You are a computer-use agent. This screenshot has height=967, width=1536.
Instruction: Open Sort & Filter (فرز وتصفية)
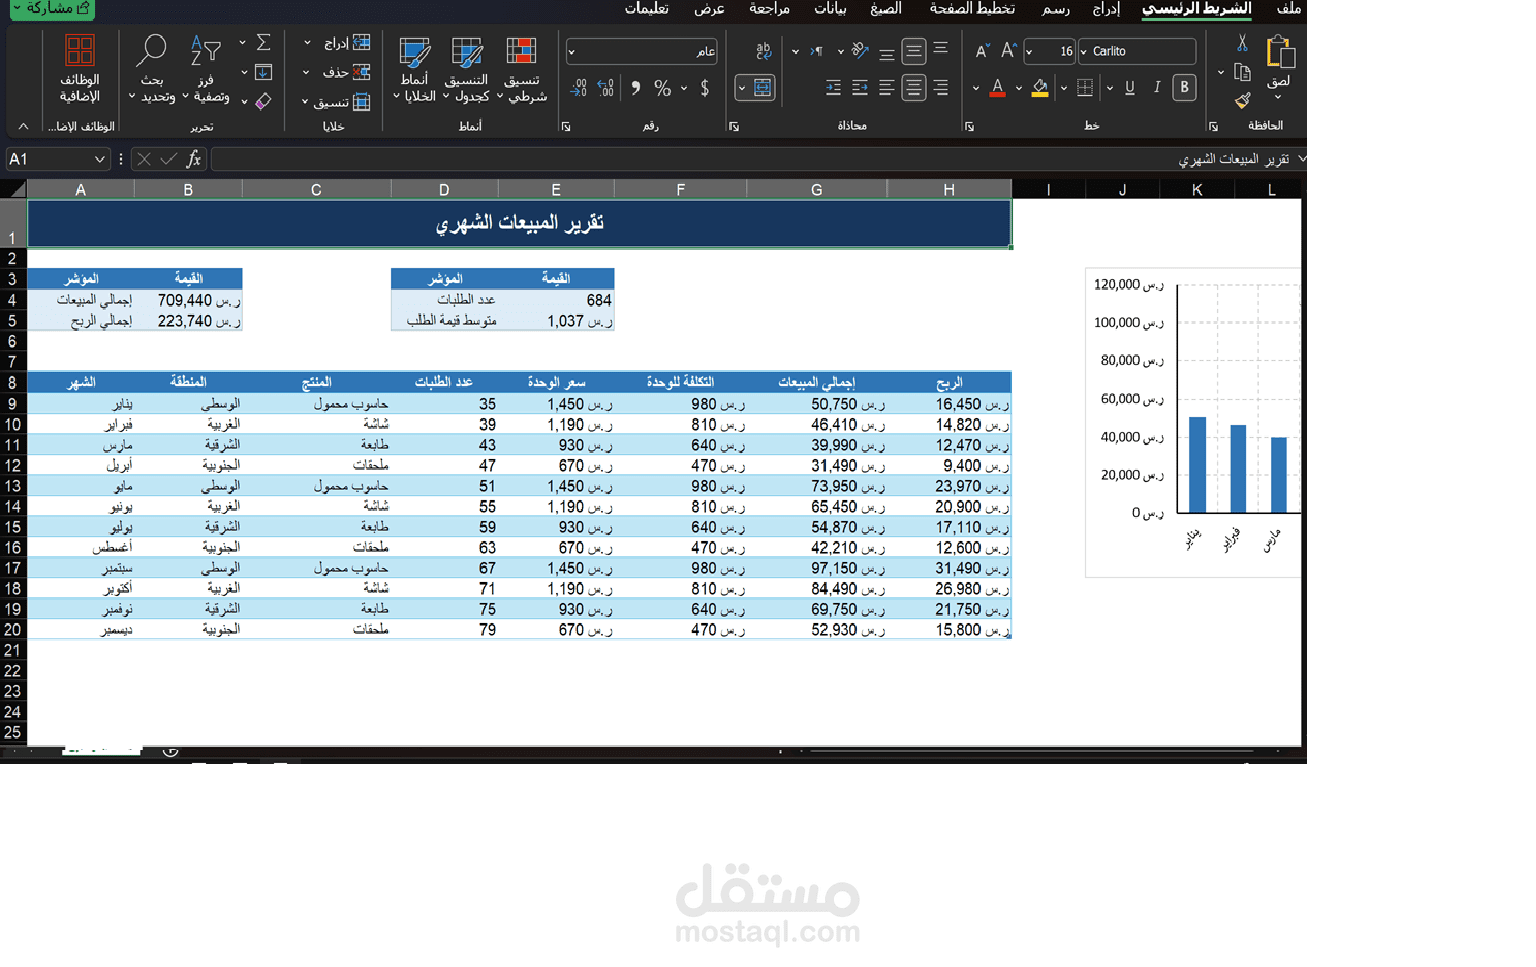207,69
